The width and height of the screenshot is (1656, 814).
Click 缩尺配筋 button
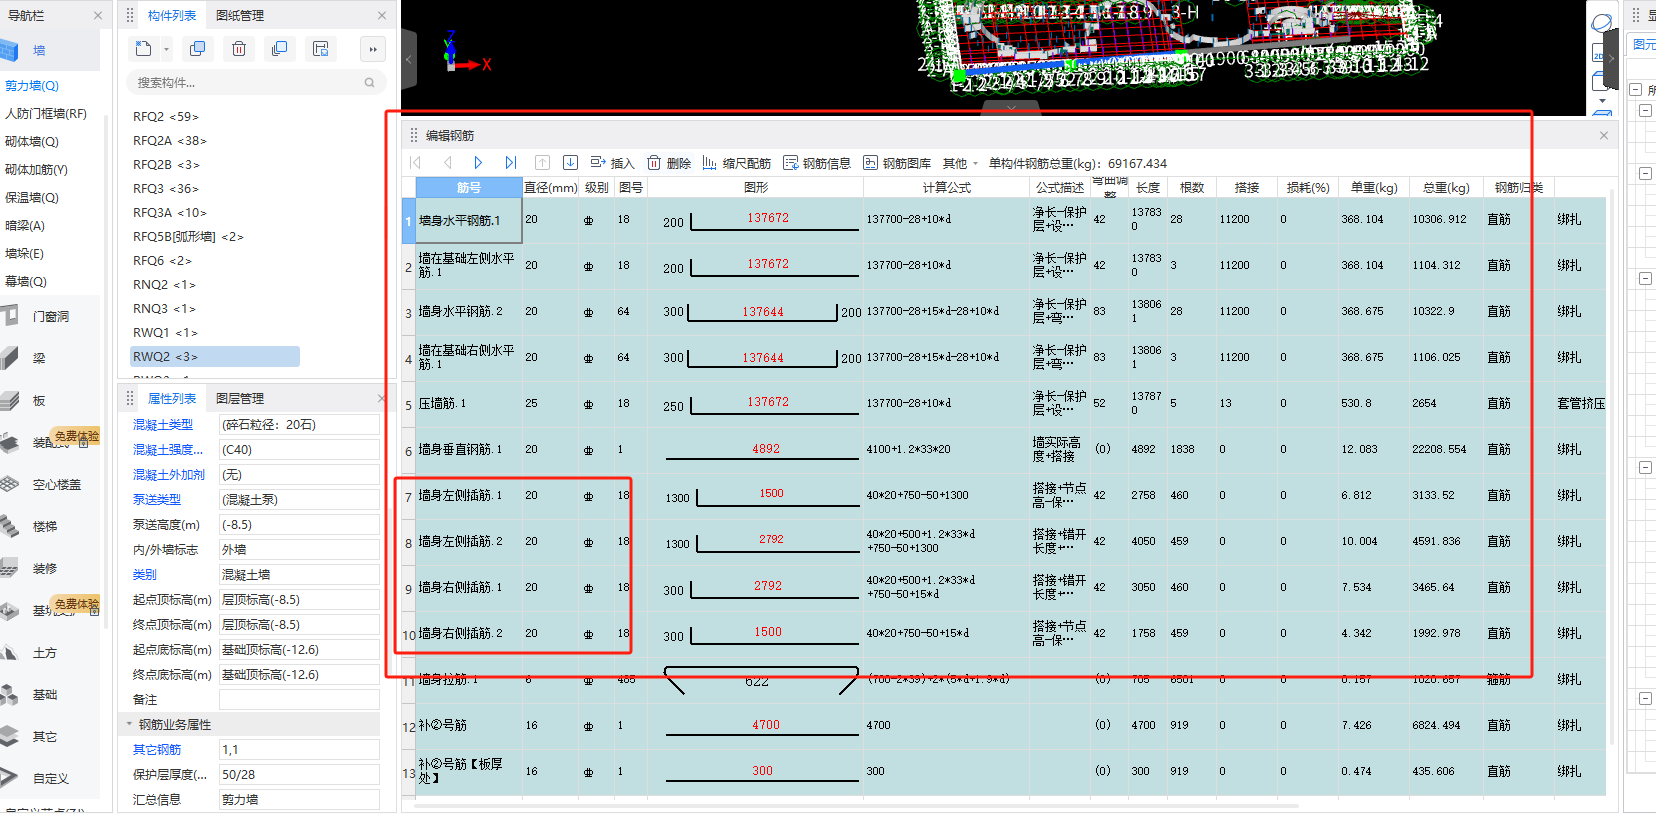pos(737,163)
